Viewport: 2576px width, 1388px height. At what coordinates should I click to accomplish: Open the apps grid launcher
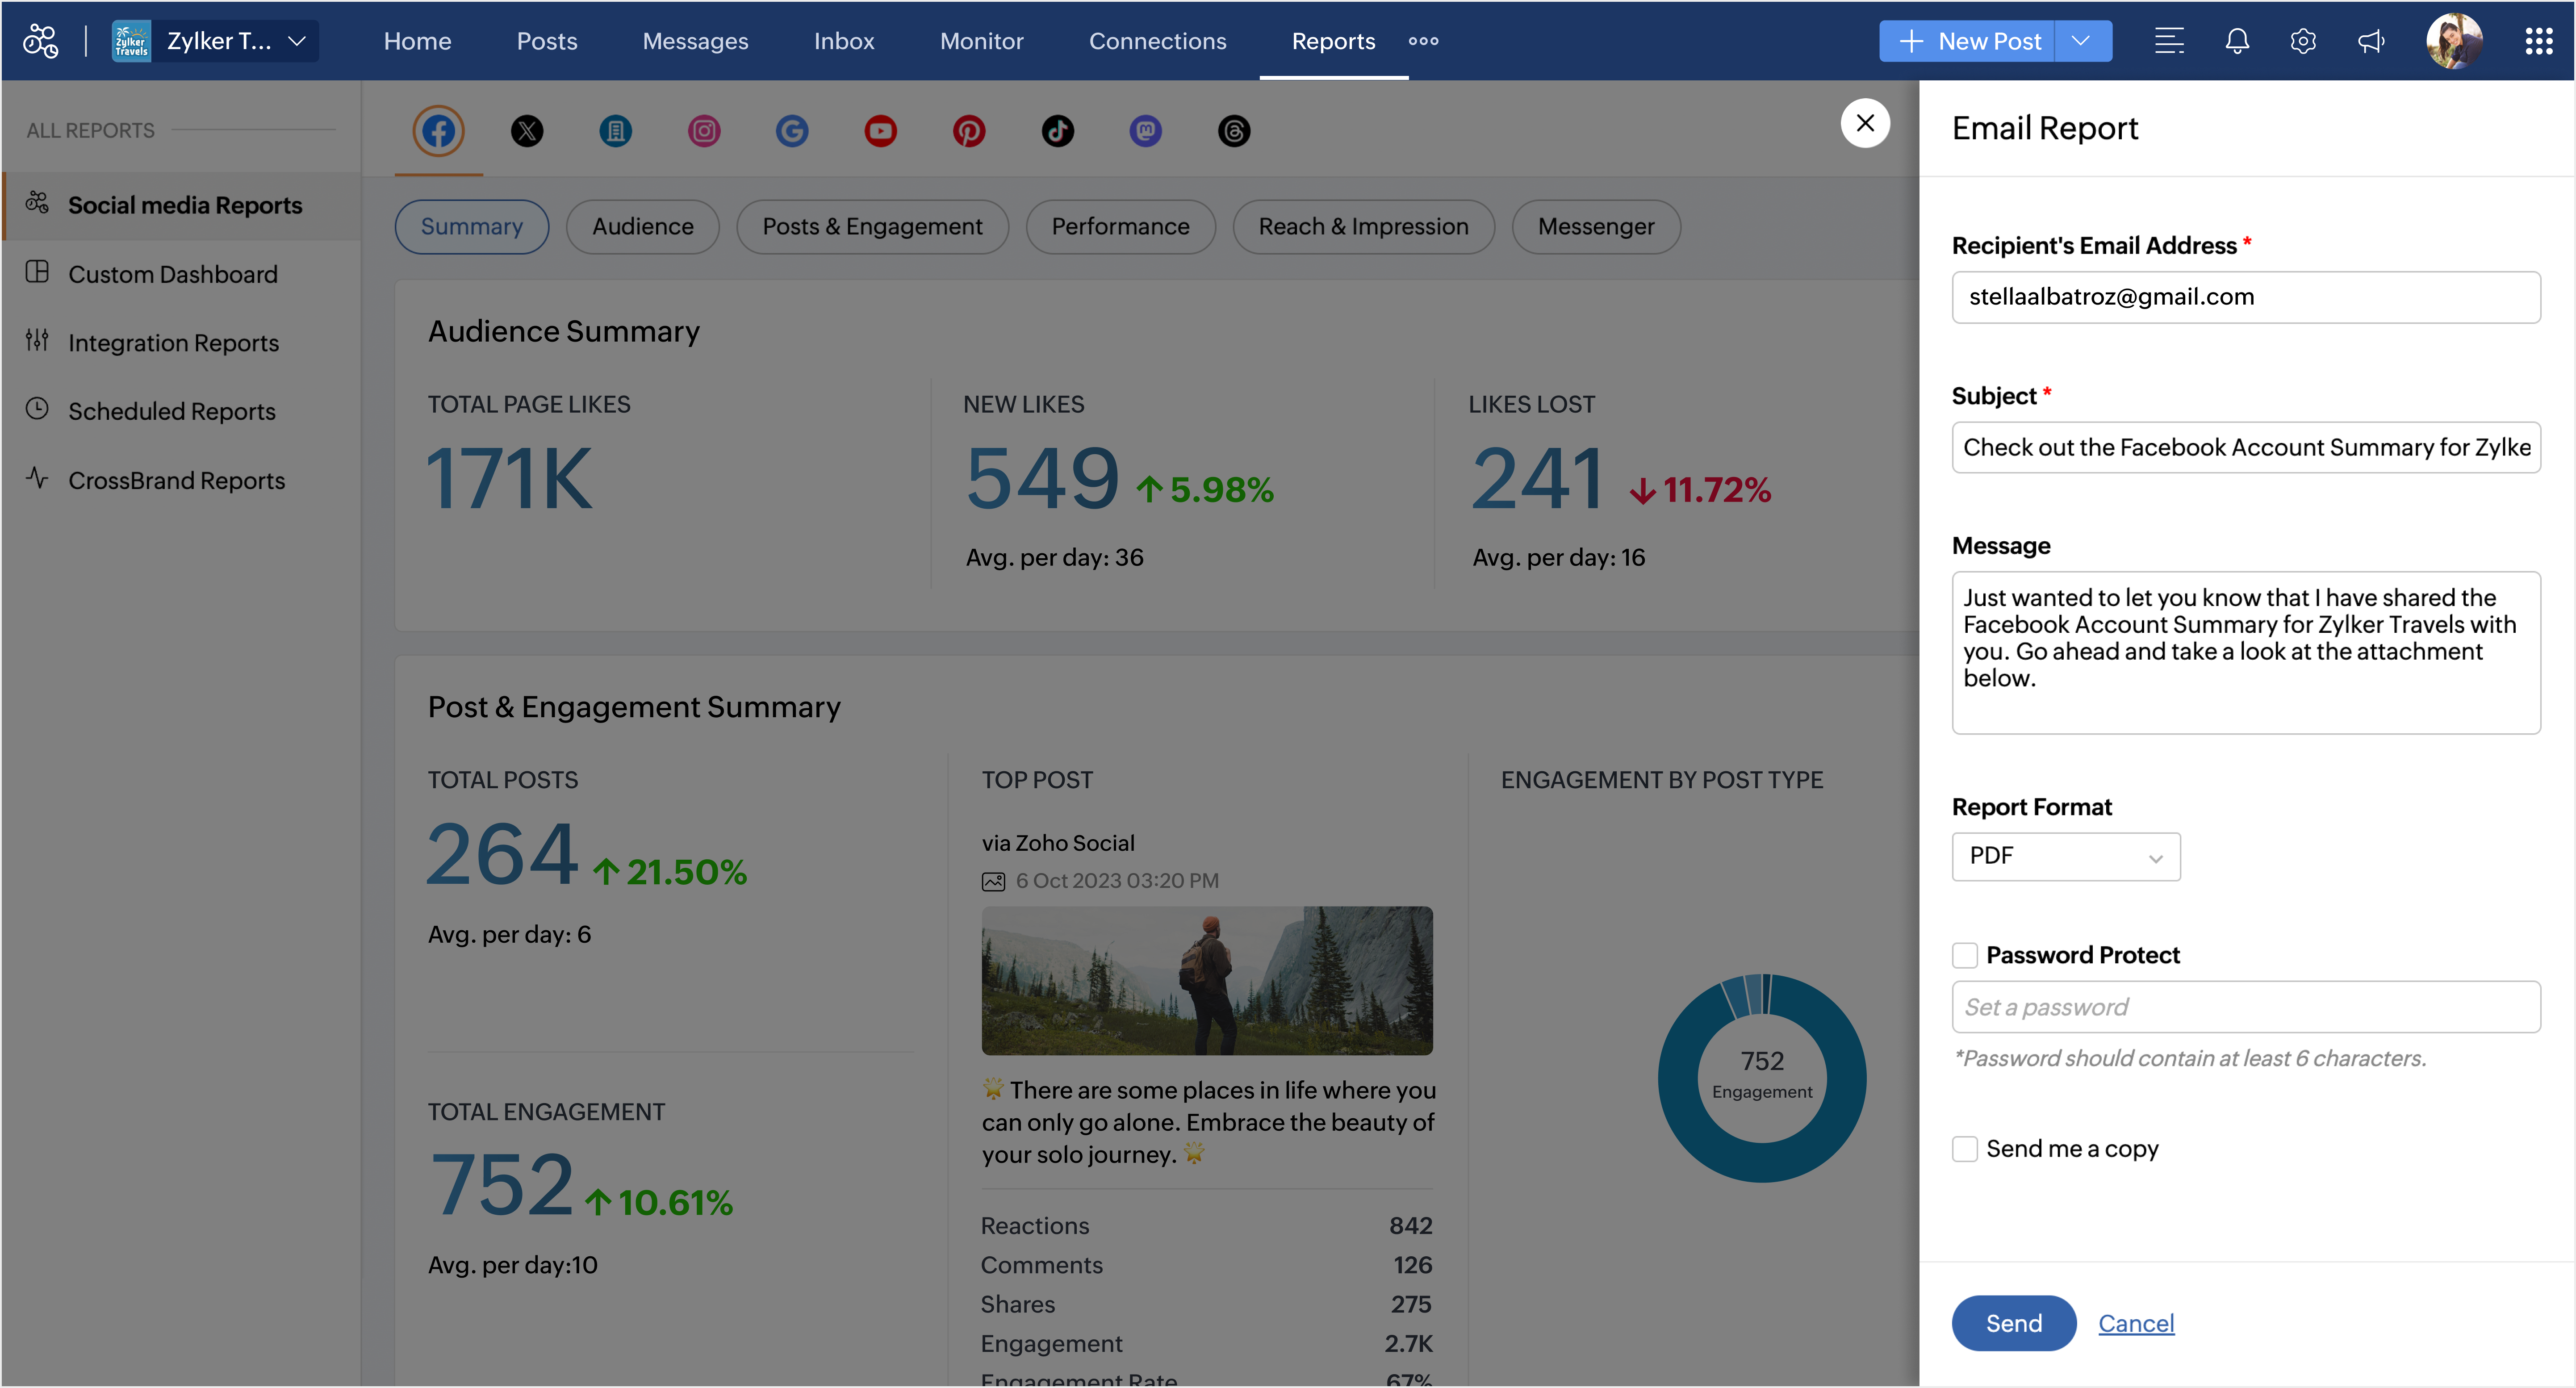click(x=2538, y=41)
